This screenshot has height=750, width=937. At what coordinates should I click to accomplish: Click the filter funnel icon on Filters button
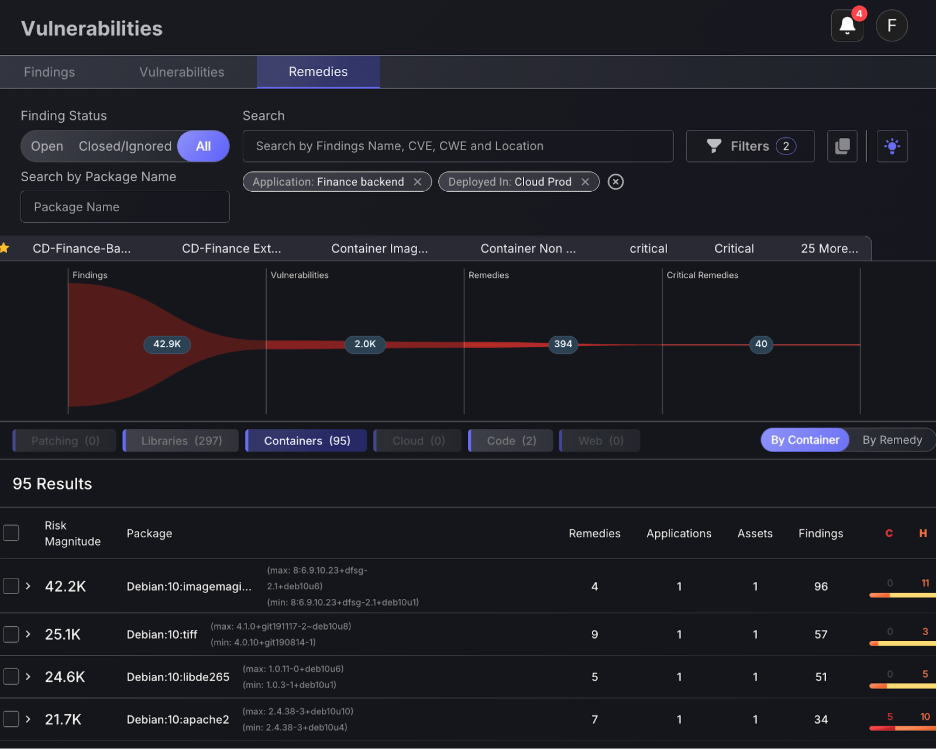click(x=713, y=146)
